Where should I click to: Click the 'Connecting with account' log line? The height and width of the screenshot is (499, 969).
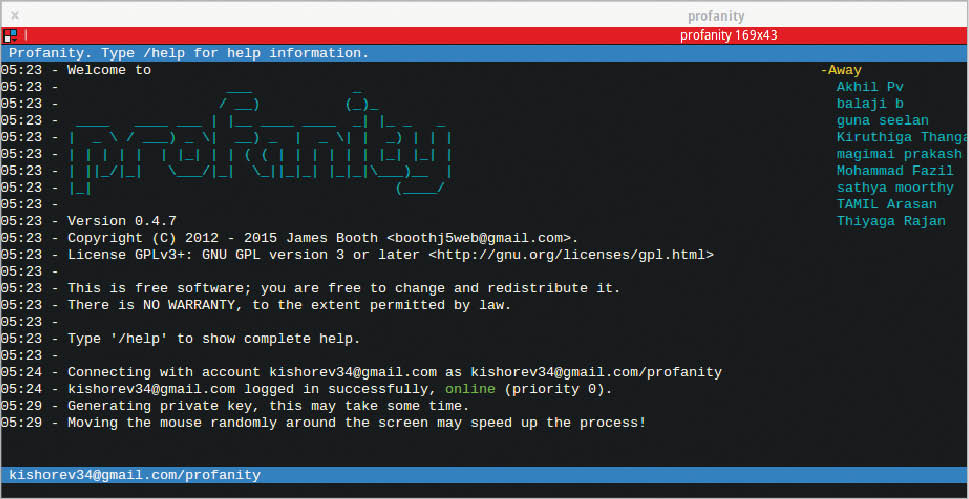394,372
